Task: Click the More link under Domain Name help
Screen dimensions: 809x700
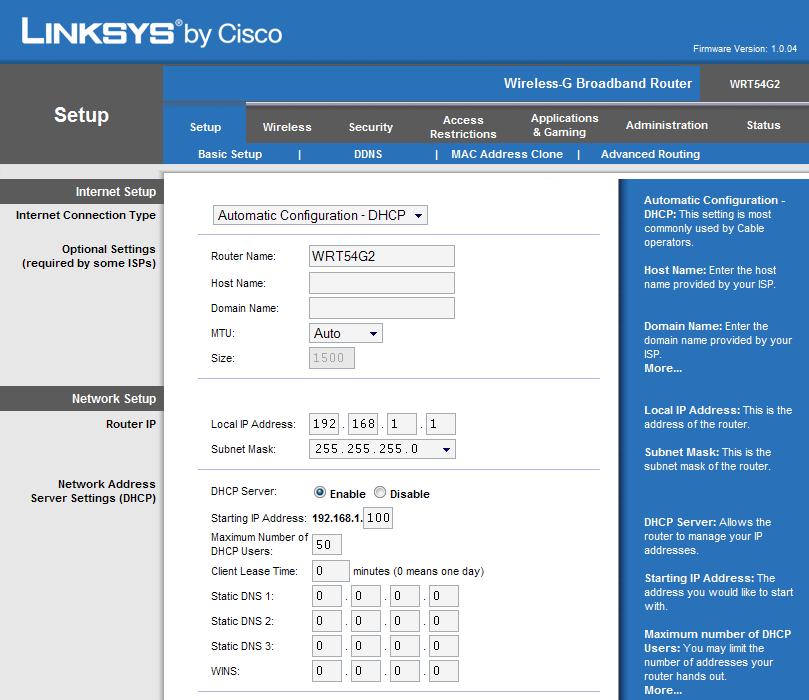Action: 663,368
